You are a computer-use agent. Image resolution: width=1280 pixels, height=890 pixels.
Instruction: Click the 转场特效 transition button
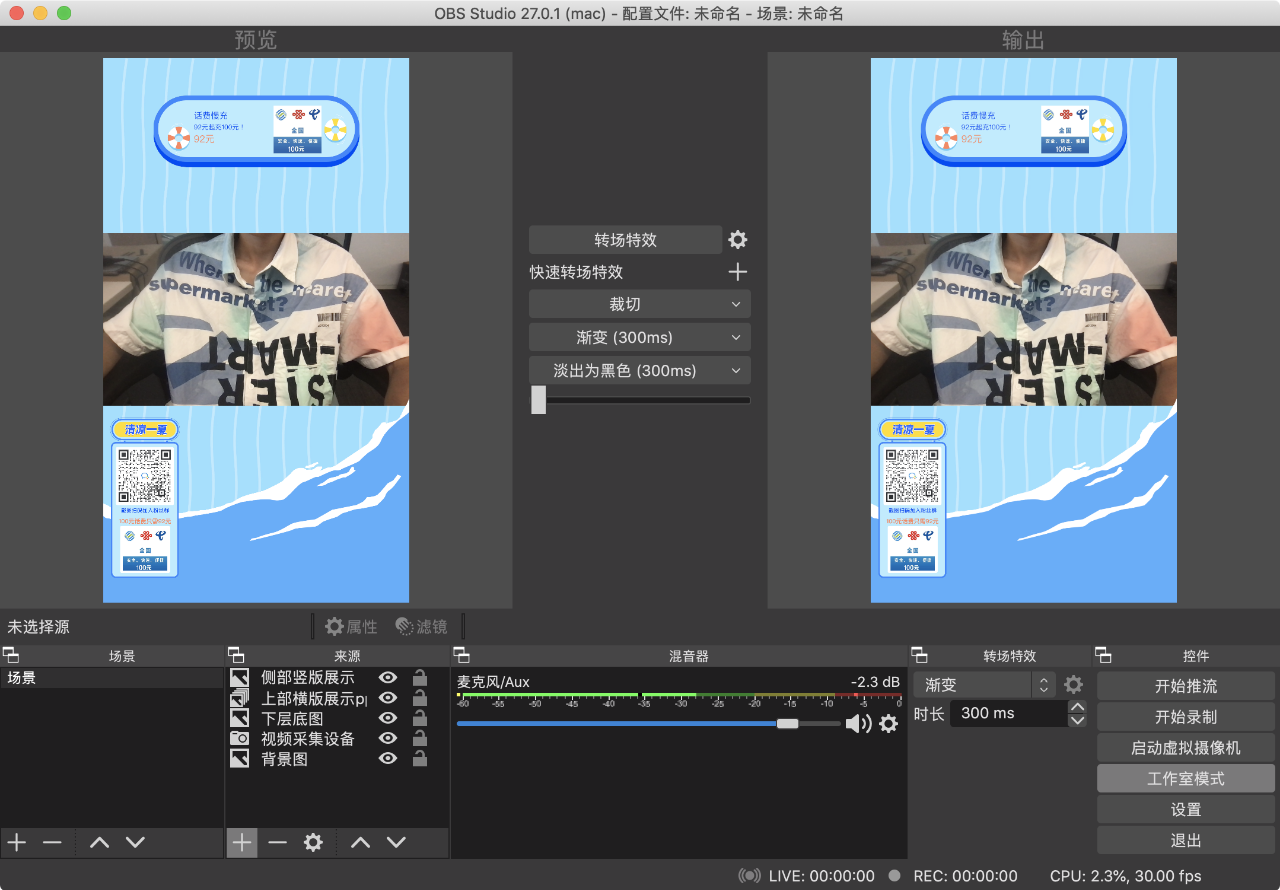pos(625,240)
